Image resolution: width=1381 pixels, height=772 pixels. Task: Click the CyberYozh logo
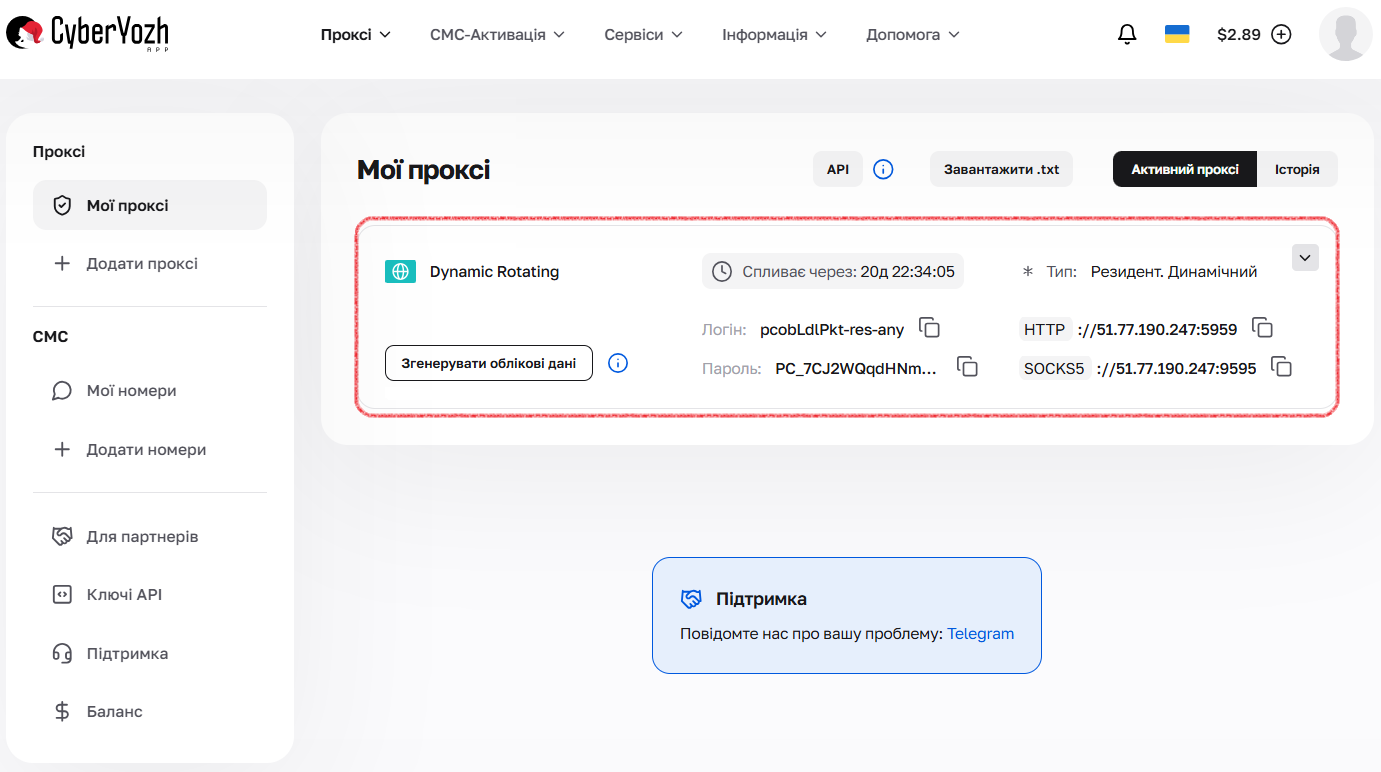(x=86, y=33)
